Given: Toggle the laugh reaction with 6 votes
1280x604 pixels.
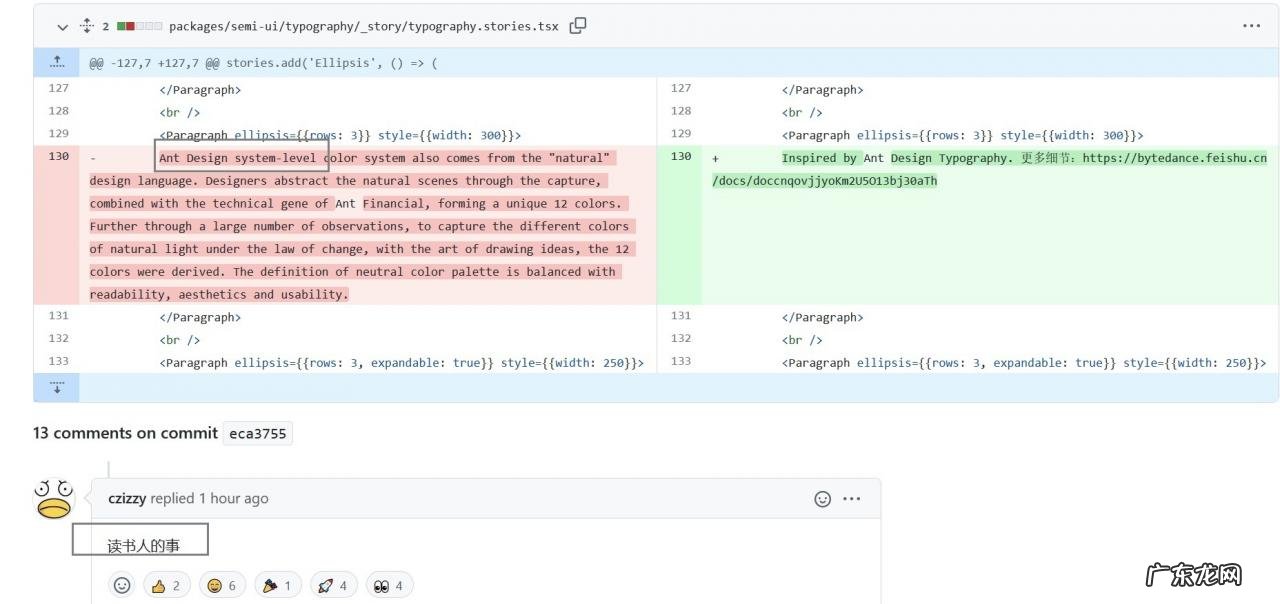Looking at the screenshot, I should click(222, 585).
